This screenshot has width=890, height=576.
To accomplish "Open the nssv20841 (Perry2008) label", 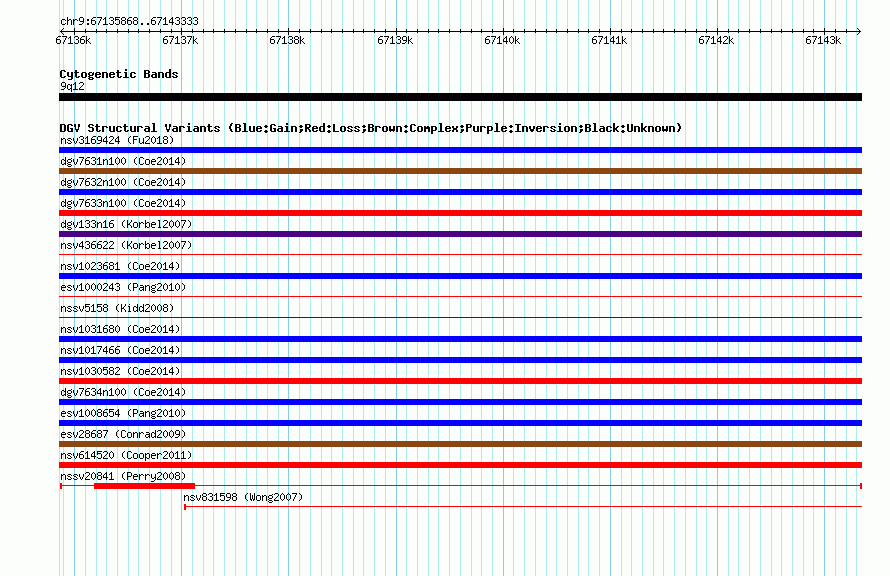I will pyautogui.click(x=123, y=476).
